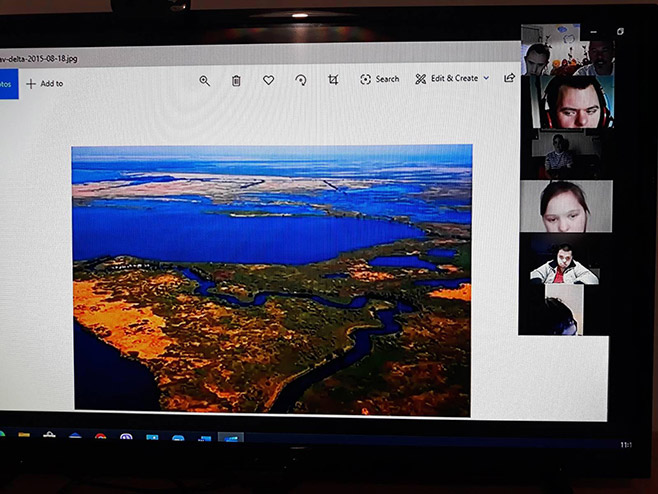The image size is (658, 494).
Task: Click the aerial river delta photo
Action: point(272,280)
